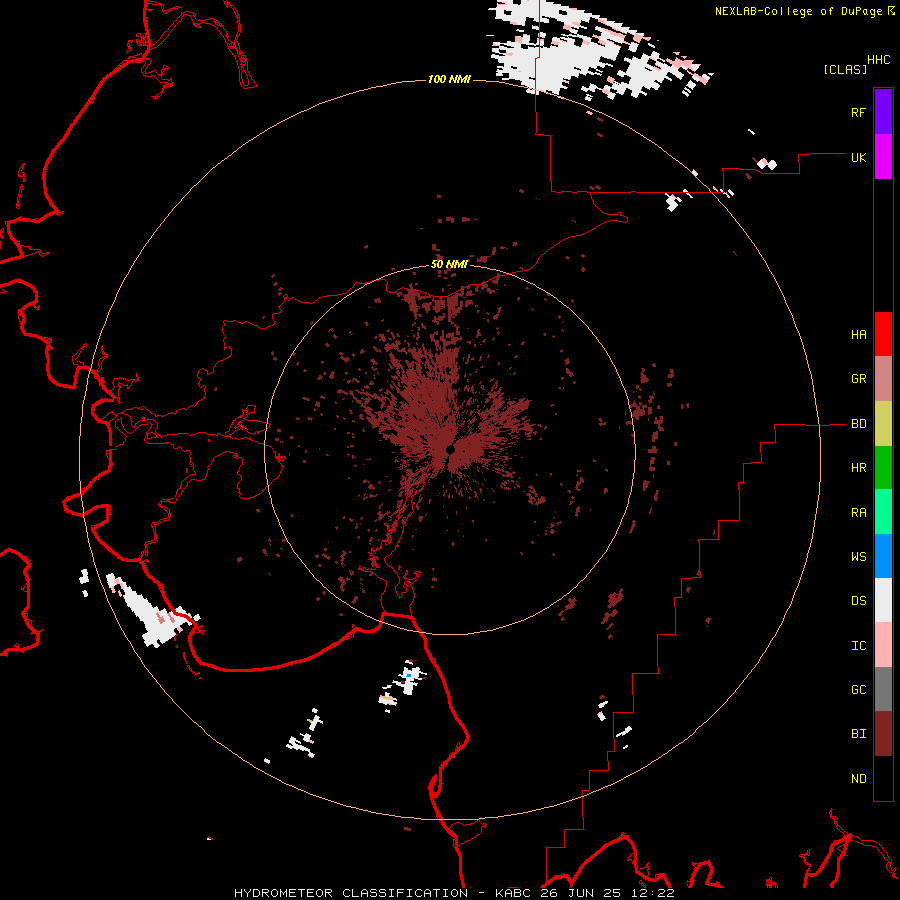Click the GC legend label
The width and height of the screenshot is (900, 900).
click(858, 690)
